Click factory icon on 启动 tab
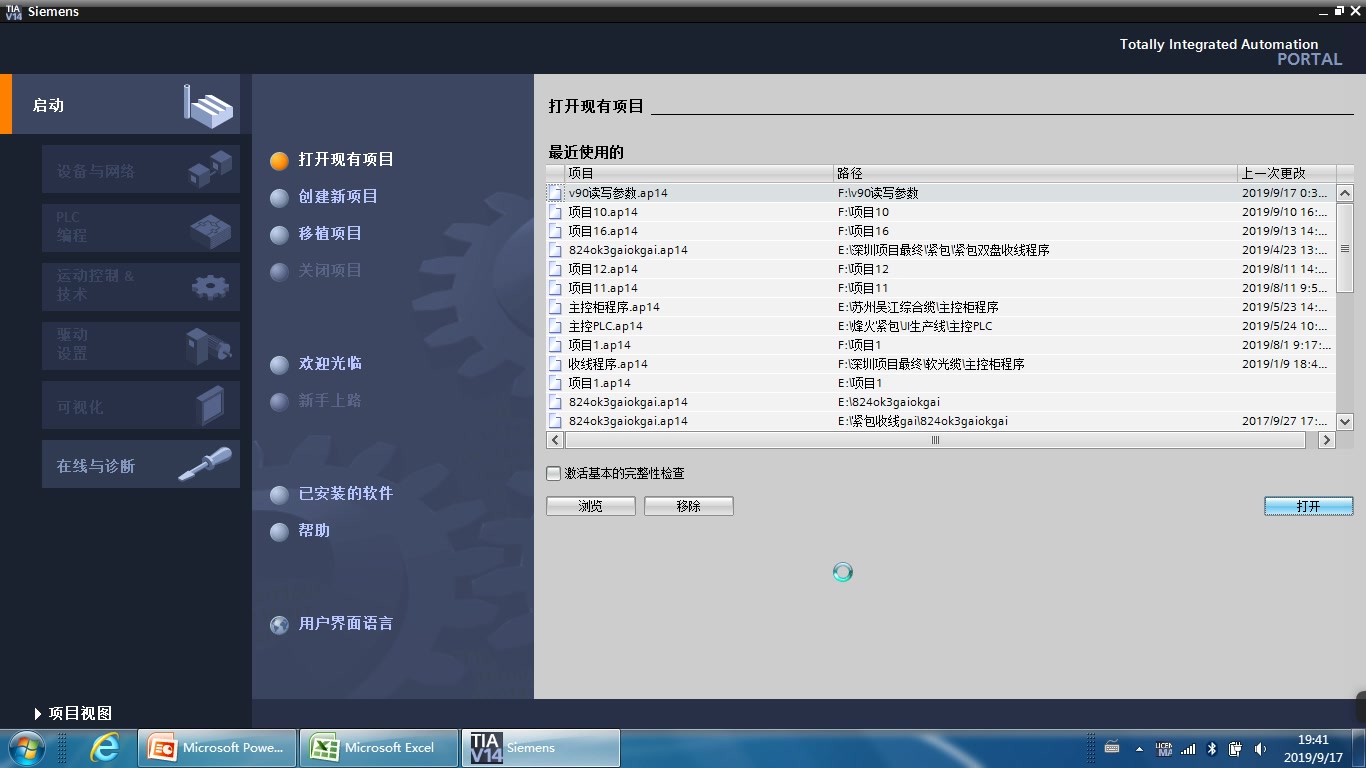The image size is (1366, 768). pos(208,104)
